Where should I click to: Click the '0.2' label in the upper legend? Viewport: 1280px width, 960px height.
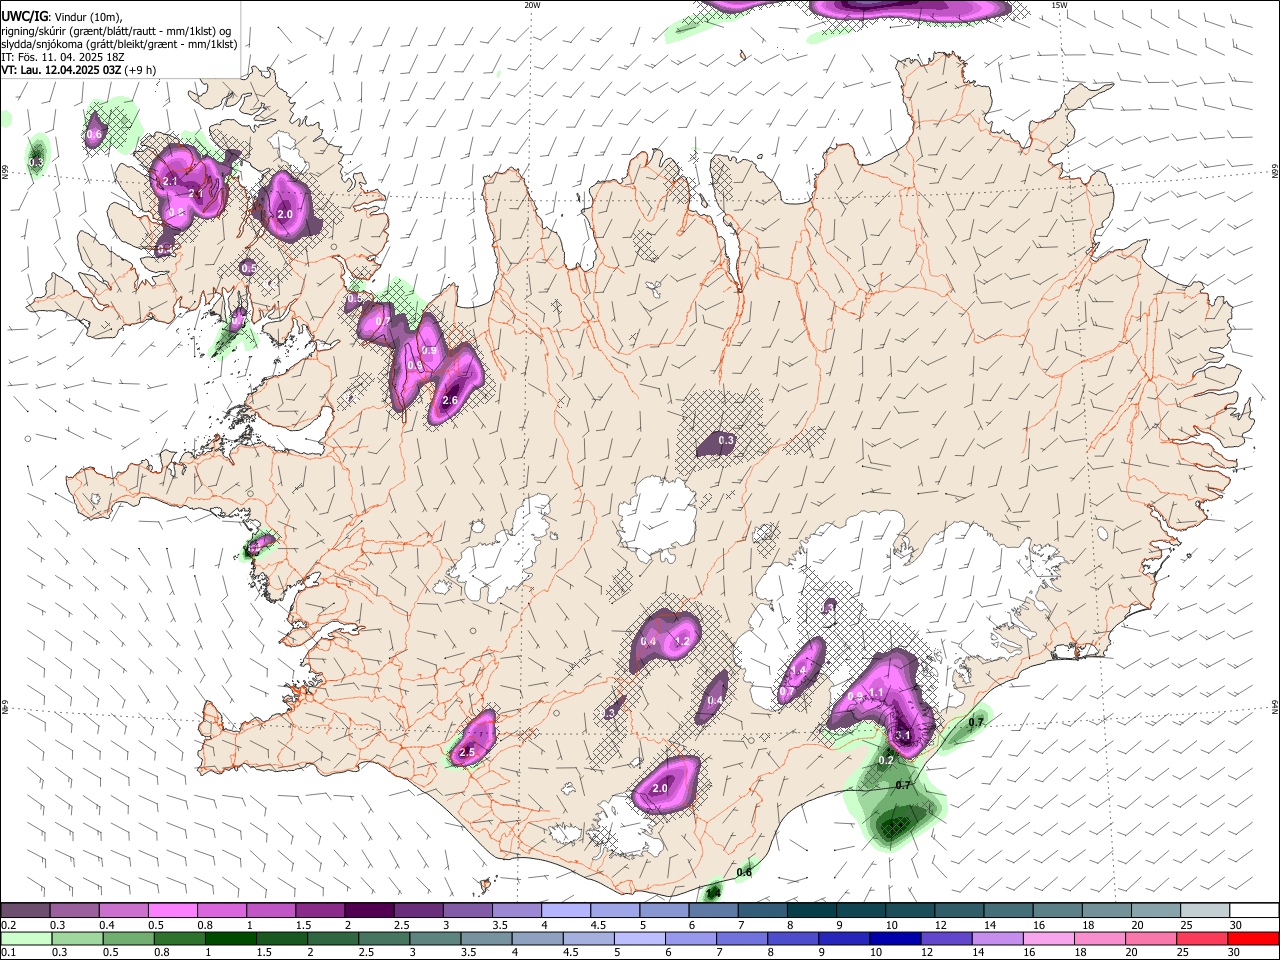coord(9,925)
